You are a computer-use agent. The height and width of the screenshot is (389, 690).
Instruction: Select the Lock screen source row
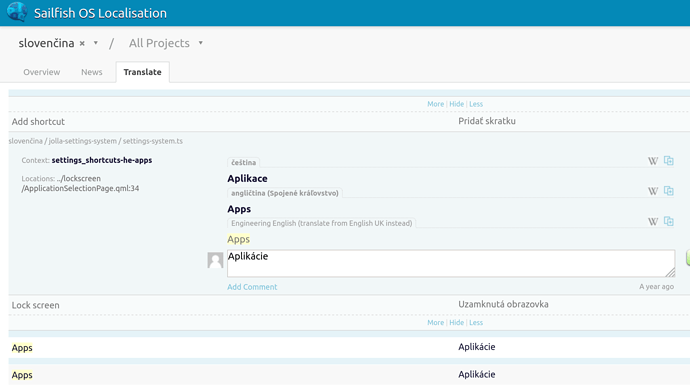pos(36,305)
